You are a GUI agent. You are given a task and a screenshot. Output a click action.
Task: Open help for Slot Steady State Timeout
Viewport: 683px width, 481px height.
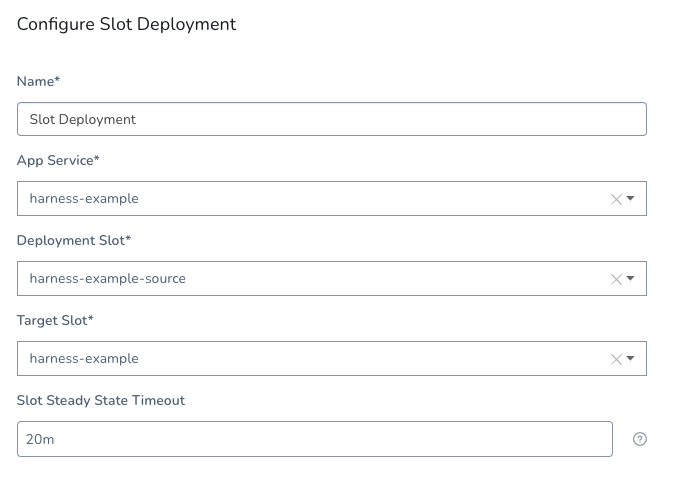[x=639, y=439]
